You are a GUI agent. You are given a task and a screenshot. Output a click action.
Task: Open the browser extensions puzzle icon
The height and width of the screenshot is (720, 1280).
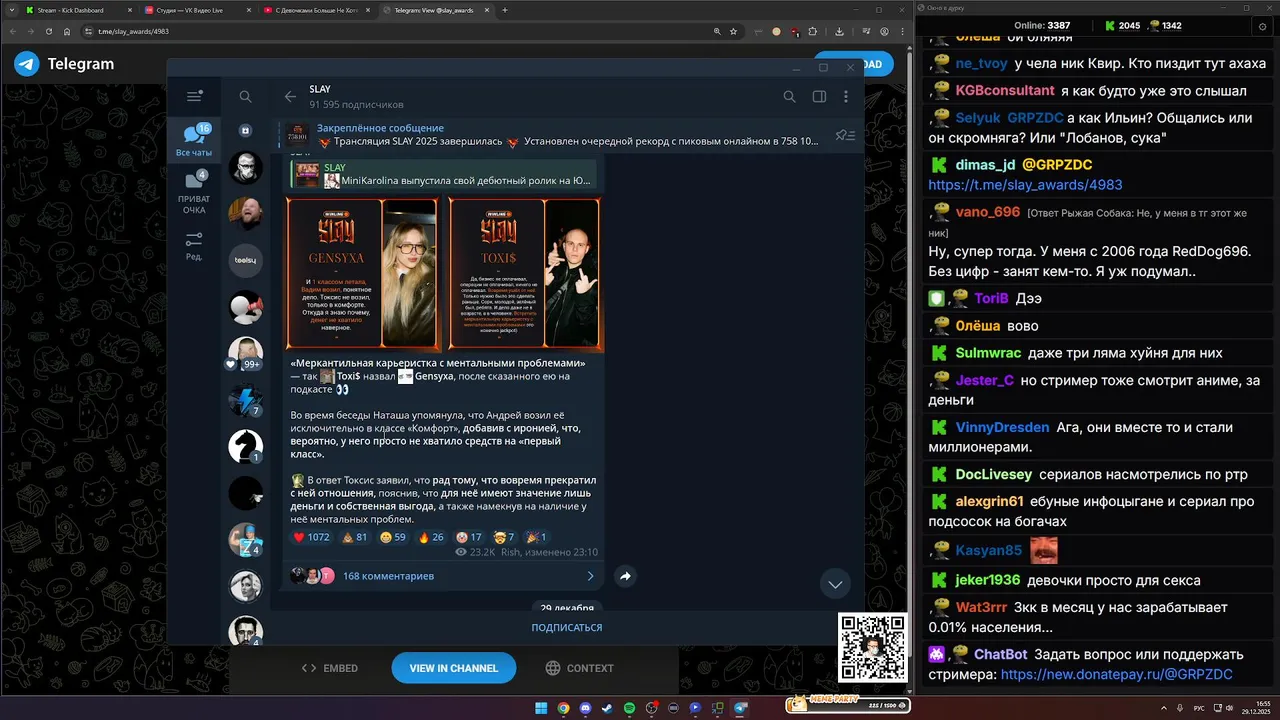[812, 31]
